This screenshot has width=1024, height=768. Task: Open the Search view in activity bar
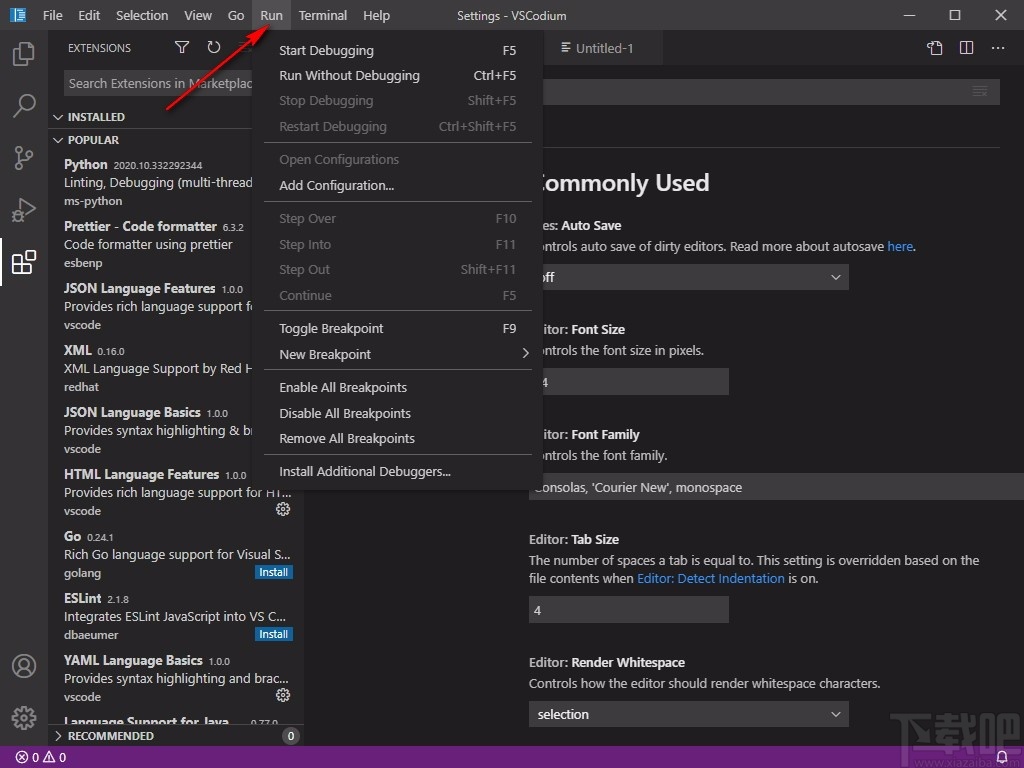(24, 106)
